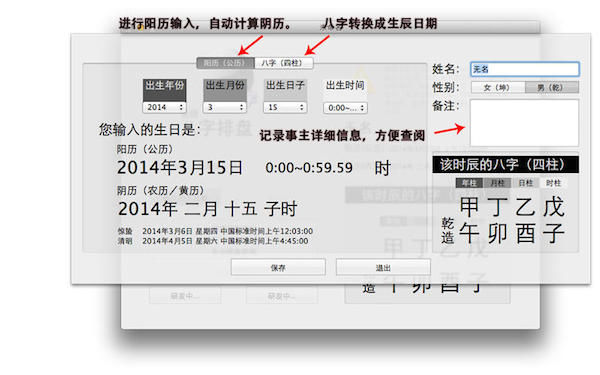Click the month branch character 卯
Viewport: 600px width, 375px height.
[497, 233]
